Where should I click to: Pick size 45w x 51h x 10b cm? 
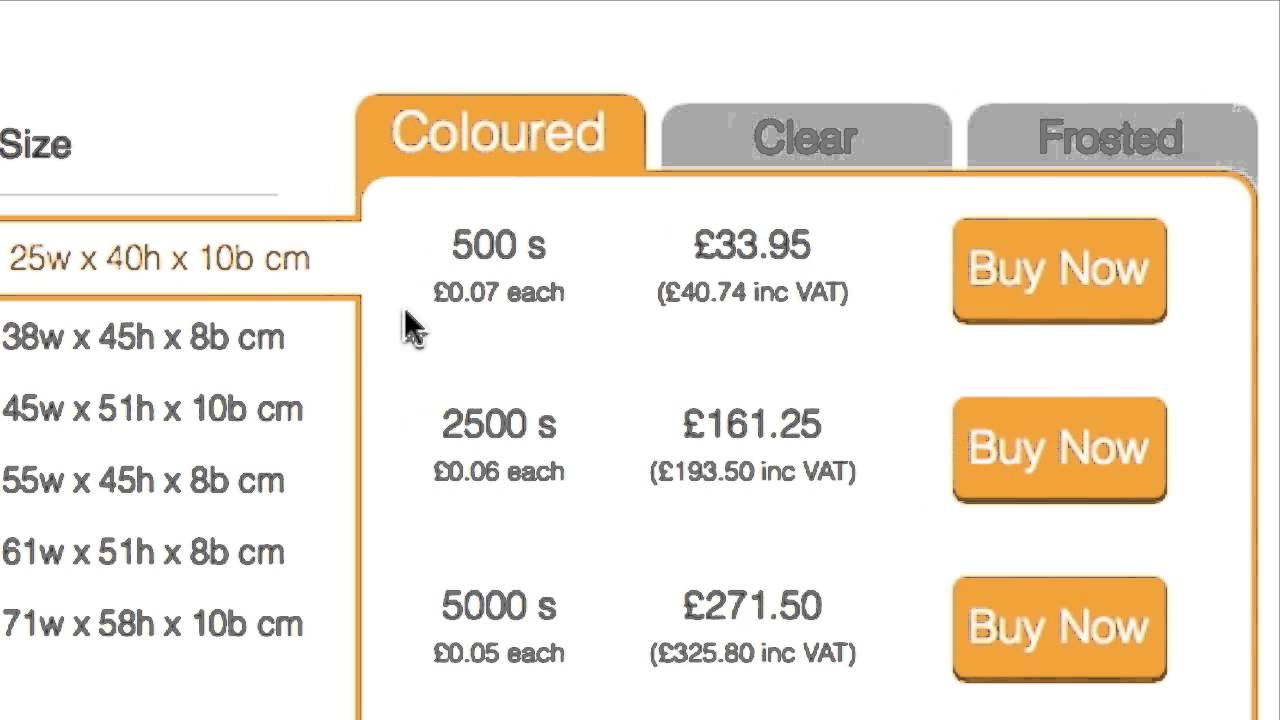coord(152,410)
